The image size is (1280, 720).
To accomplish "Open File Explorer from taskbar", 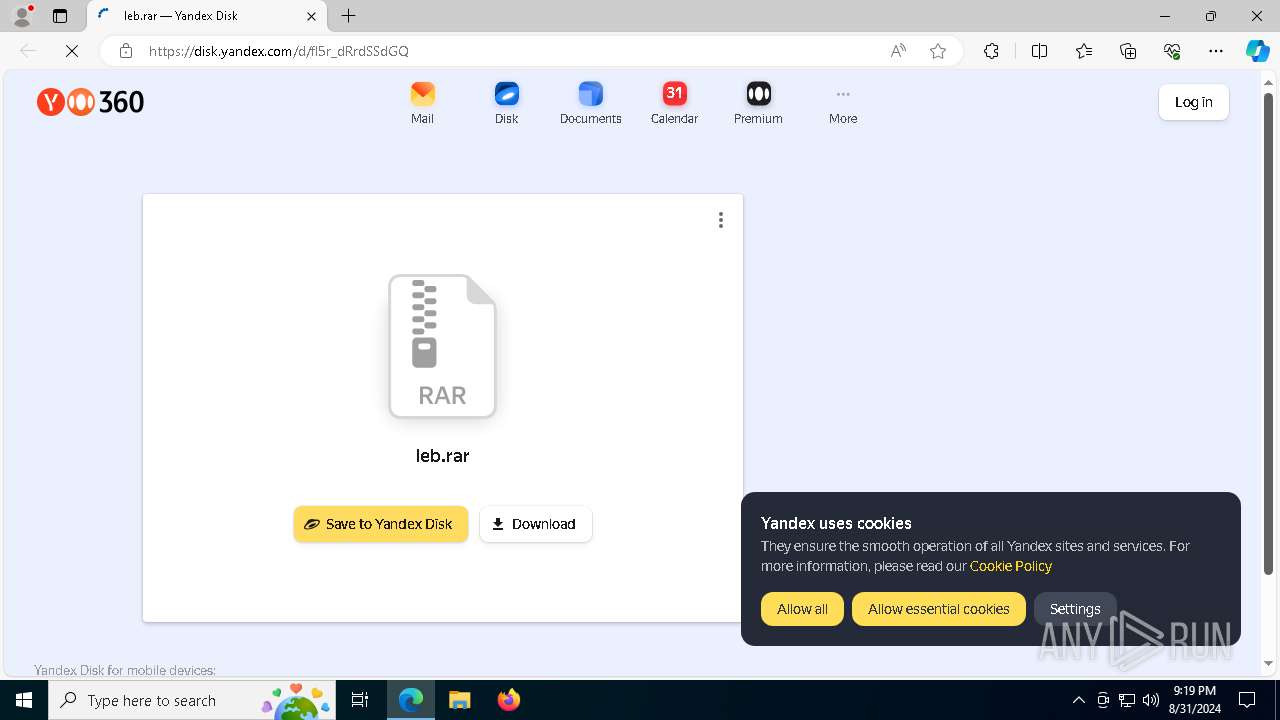I will click(x=459, y=700).
